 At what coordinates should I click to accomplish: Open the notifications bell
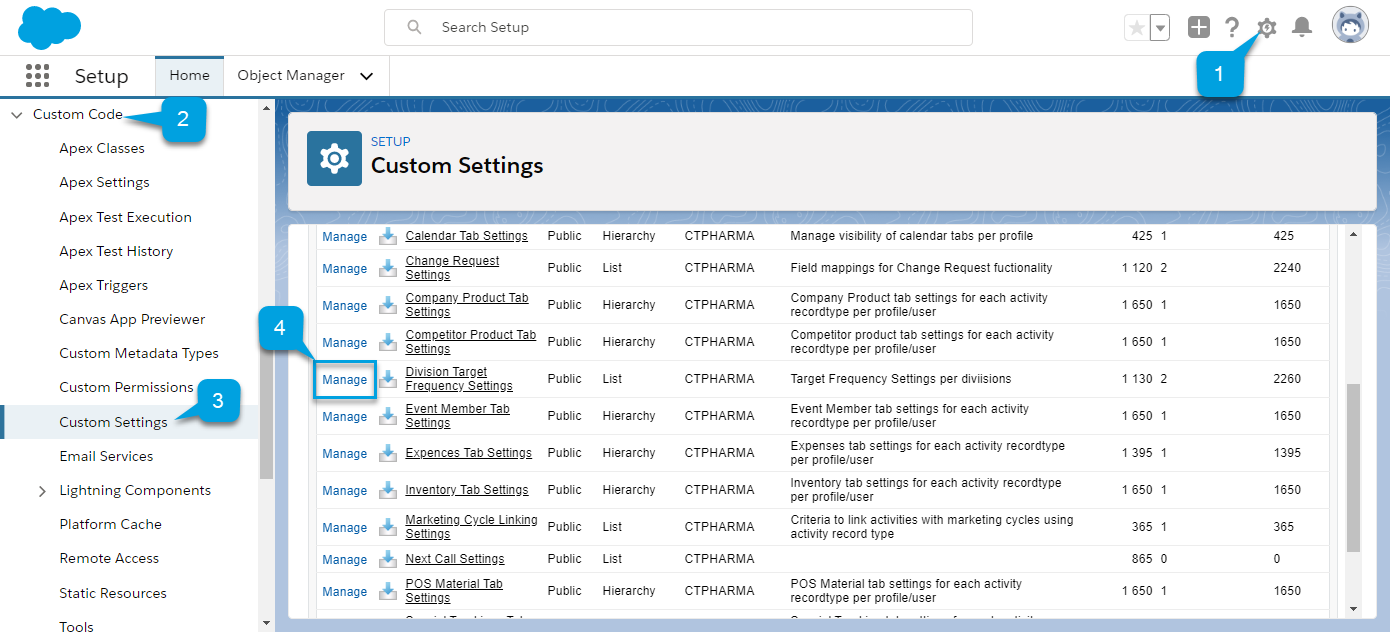coord(1301,28)
